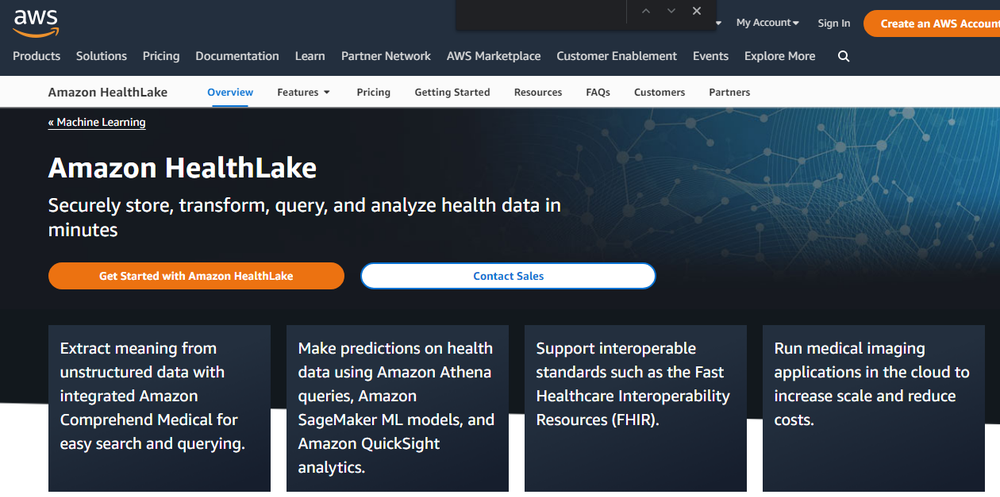
Task: Click the AWS logo
Action: click(x=36, y=23)
